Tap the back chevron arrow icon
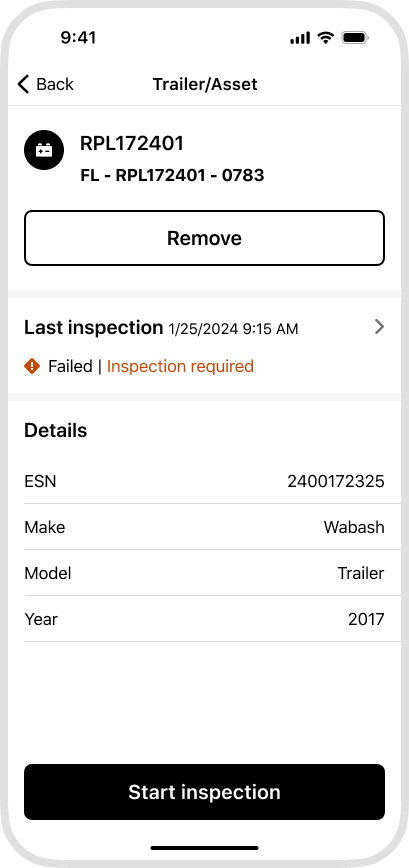 23,84
